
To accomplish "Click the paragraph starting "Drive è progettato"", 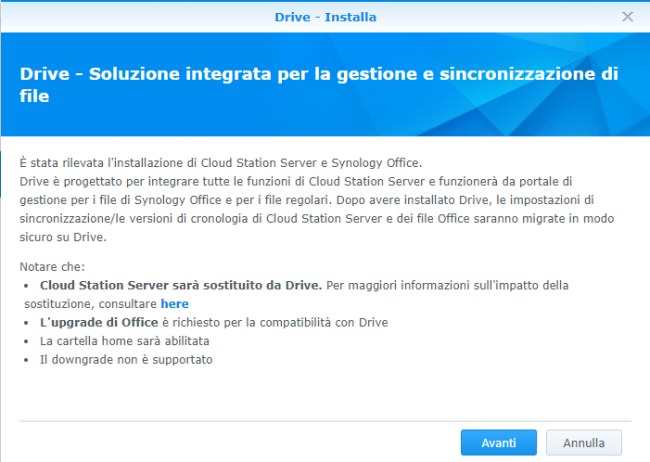I will (x=317, y=209).
